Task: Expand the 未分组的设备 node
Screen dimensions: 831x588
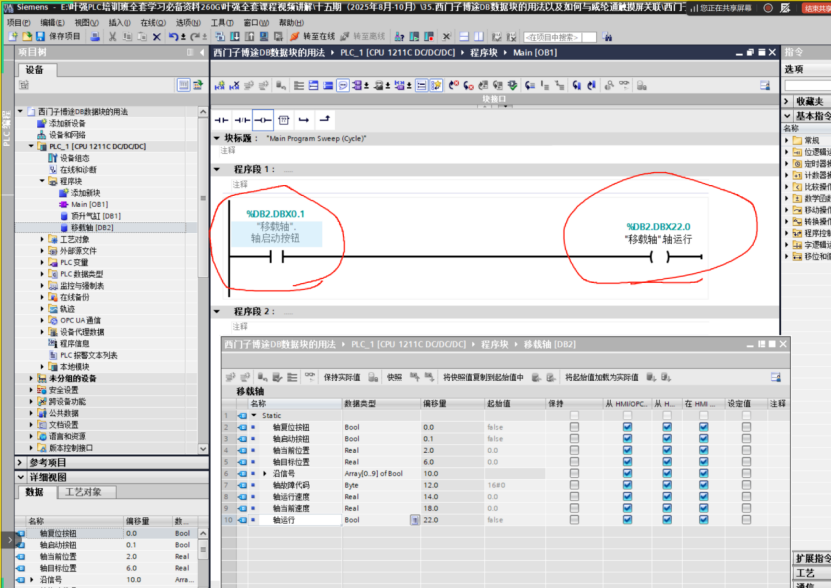Action: [31, 378]
